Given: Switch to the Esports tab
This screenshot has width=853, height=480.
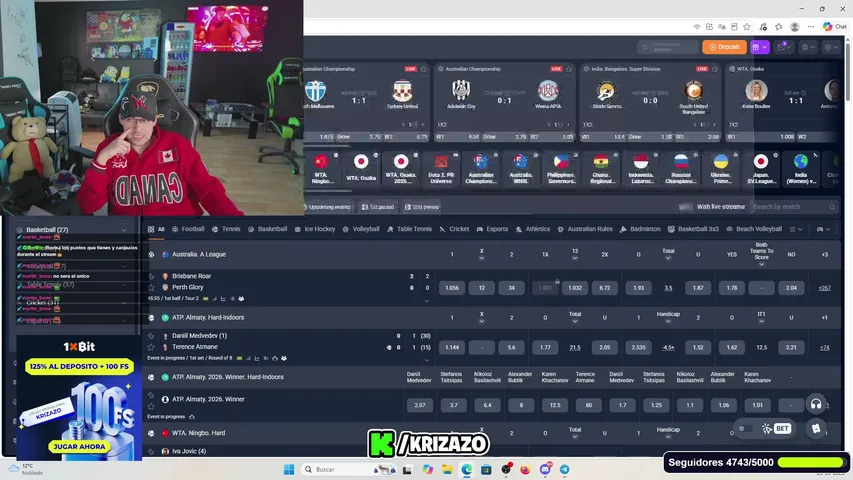Looking at the screenshot, I should coord(492,229).
